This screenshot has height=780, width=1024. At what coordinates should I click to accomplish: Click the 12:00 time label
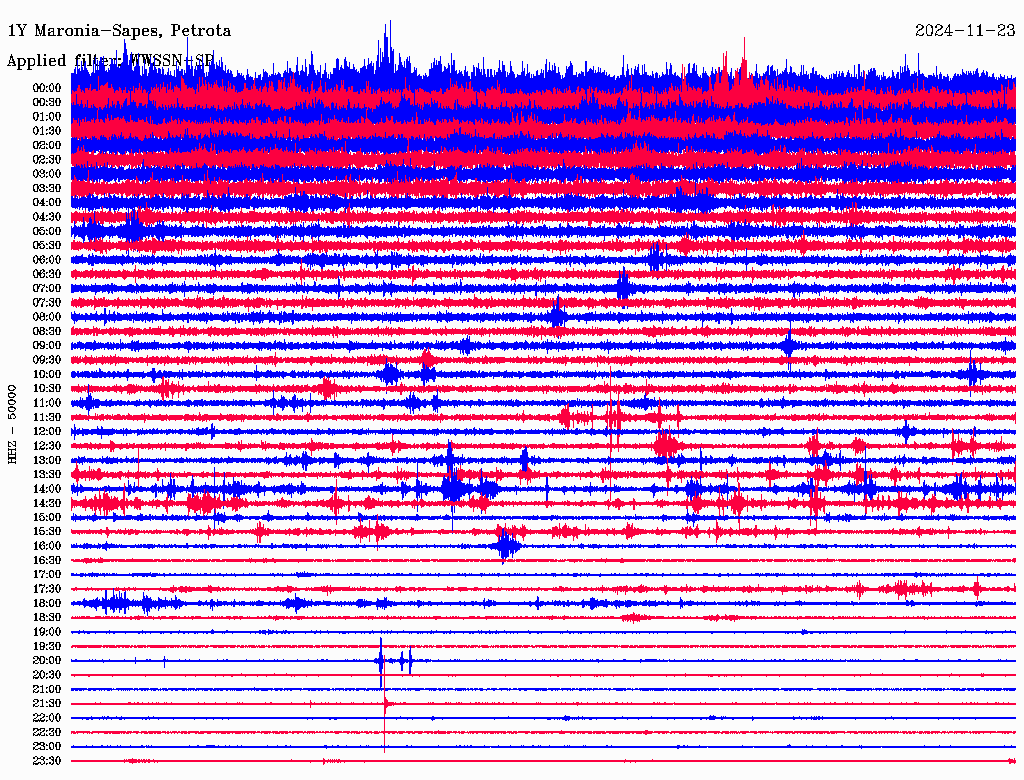tap(47, 432)
